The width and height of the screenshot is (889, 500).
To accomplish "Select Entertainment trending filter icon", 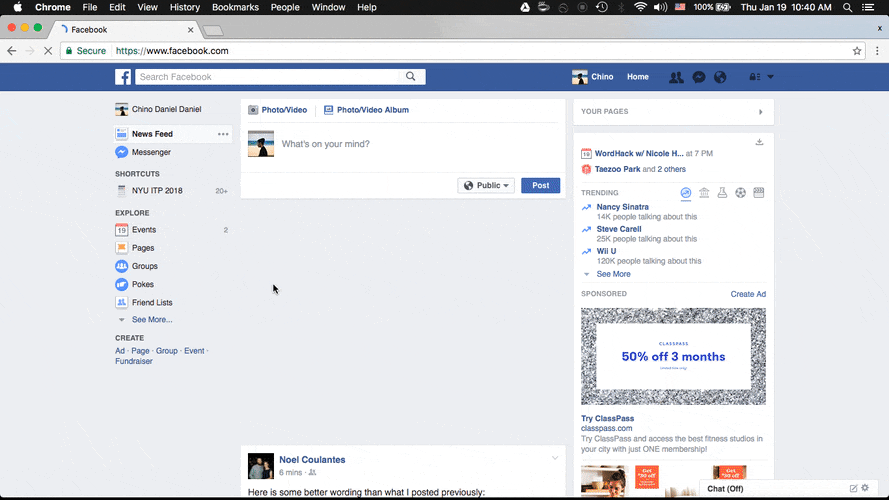I will point(759,193).
